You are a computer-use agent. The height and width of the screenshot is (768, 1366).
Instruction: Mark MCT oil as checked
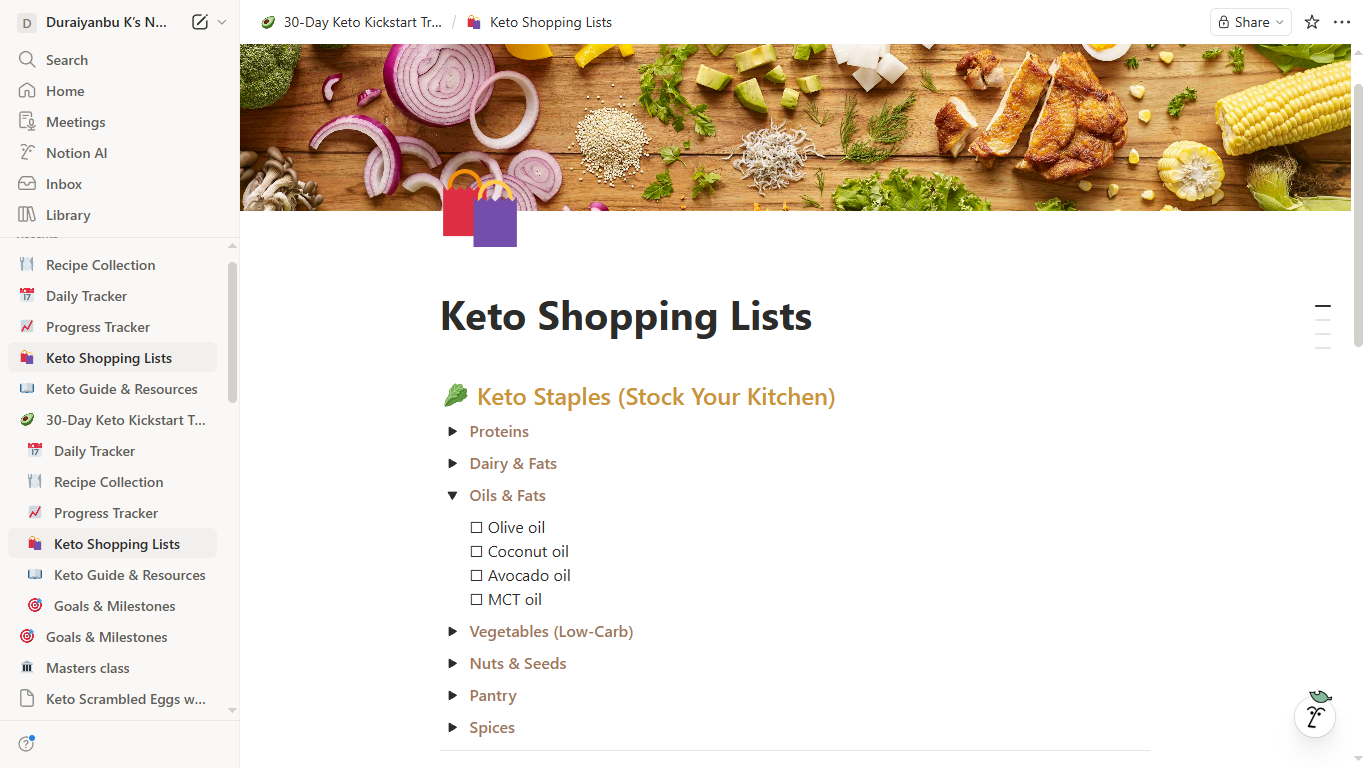tap(476, 600)
